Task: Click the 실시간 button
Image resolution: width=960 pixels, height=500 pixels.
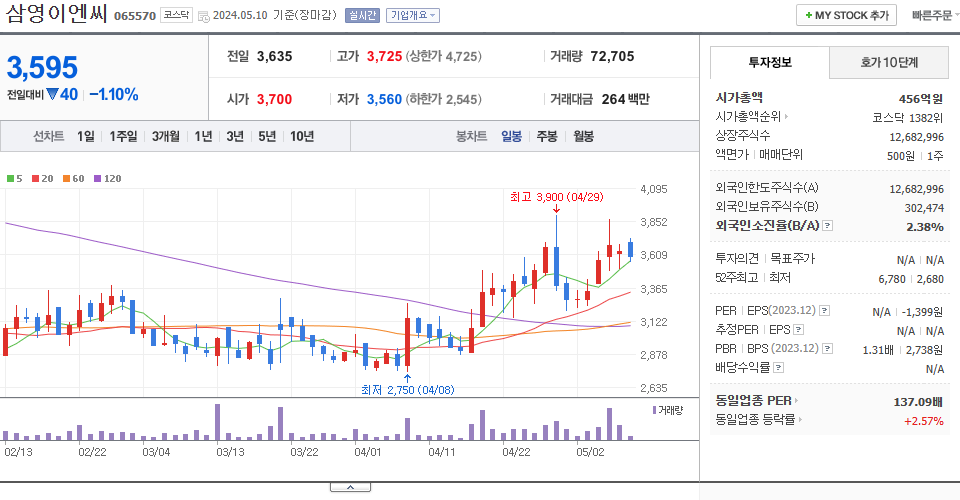Action: pos(362,15)
